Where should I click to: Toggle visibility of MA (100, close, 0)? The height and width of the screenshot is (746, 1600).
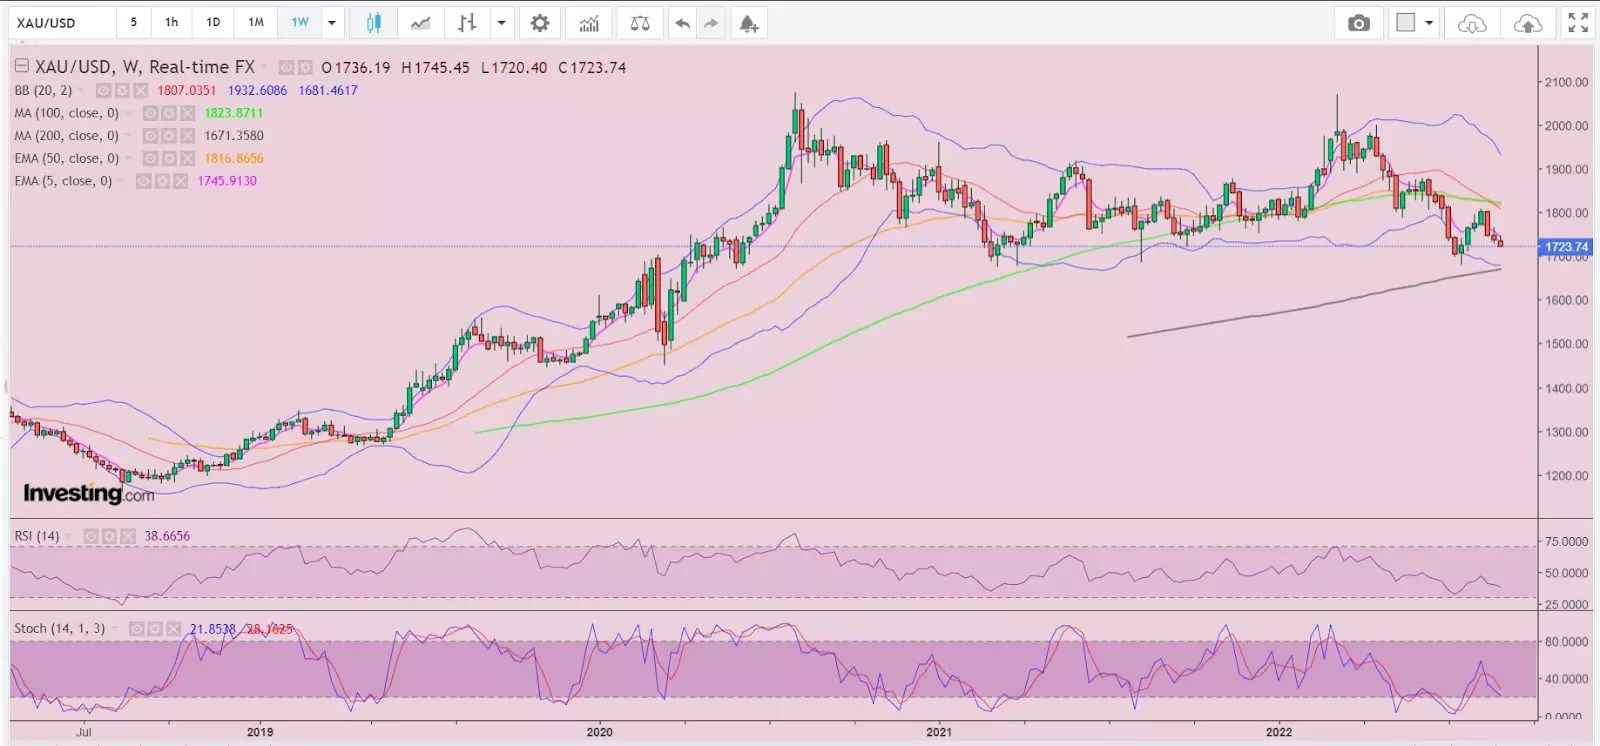coord(150,113)
